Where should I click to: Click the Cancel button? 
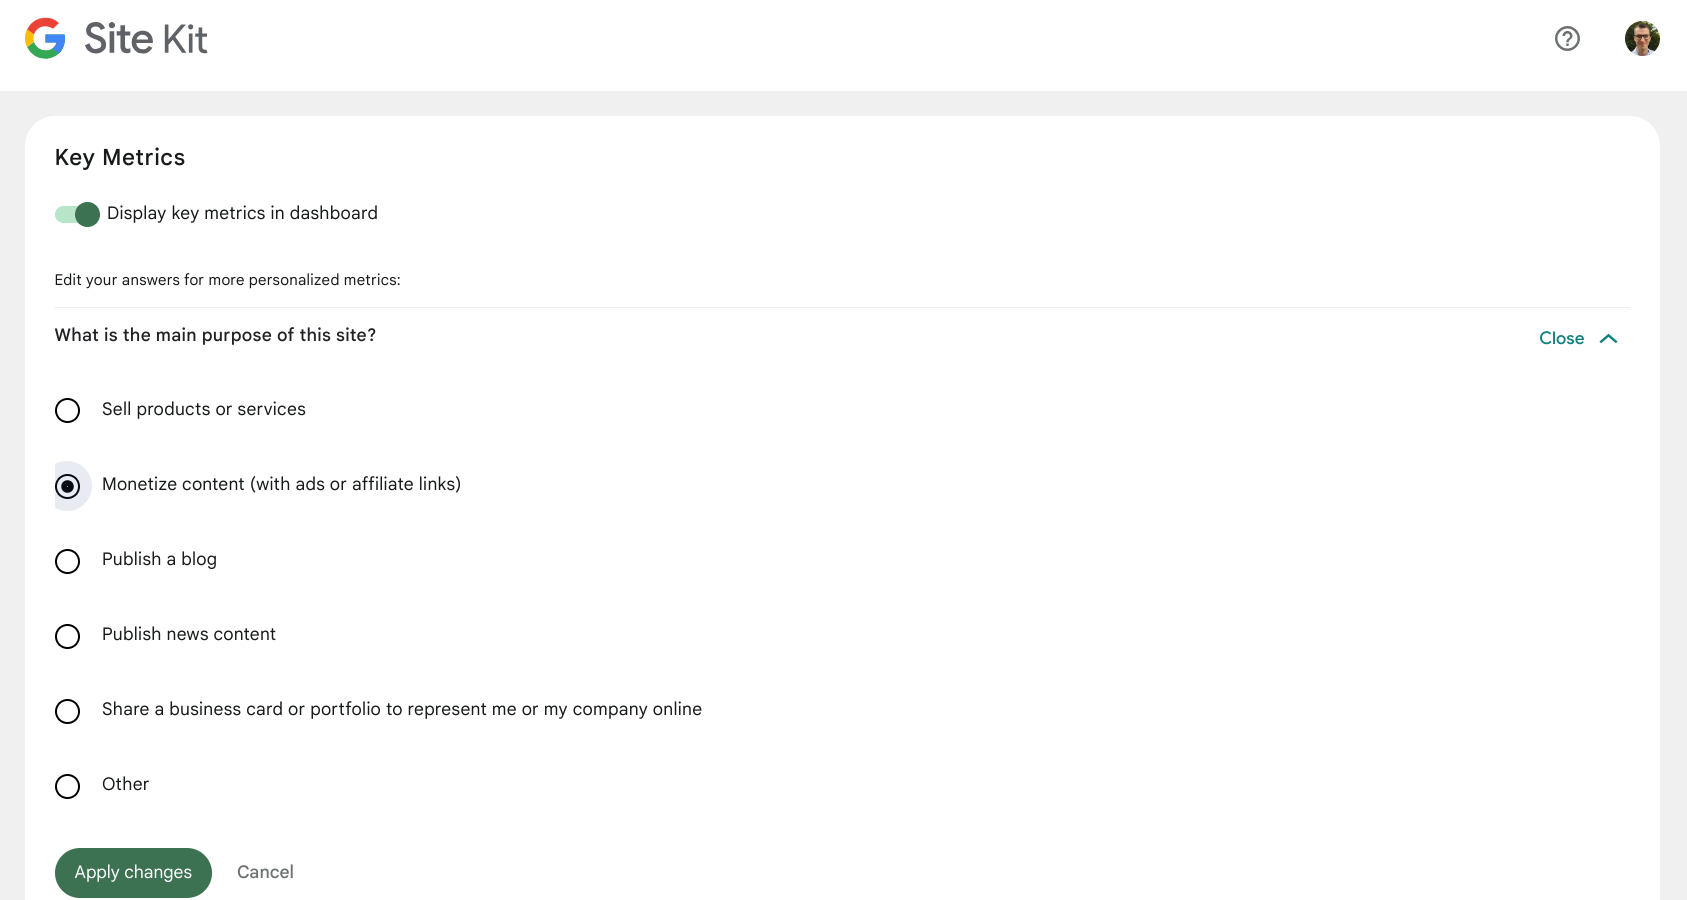pyautogui.click(x=265, y=872)
